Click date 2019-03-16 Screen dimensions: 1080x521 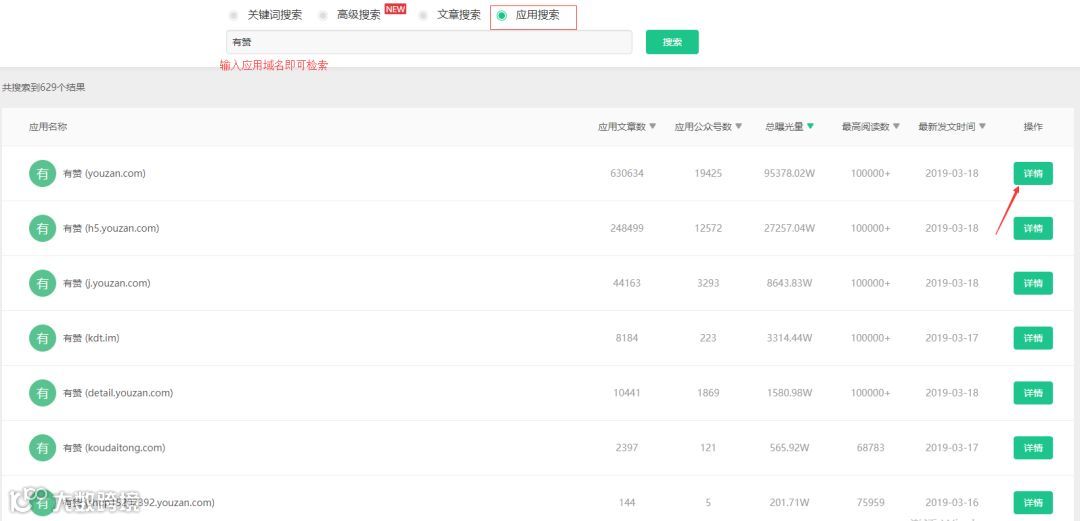[952, 502]
